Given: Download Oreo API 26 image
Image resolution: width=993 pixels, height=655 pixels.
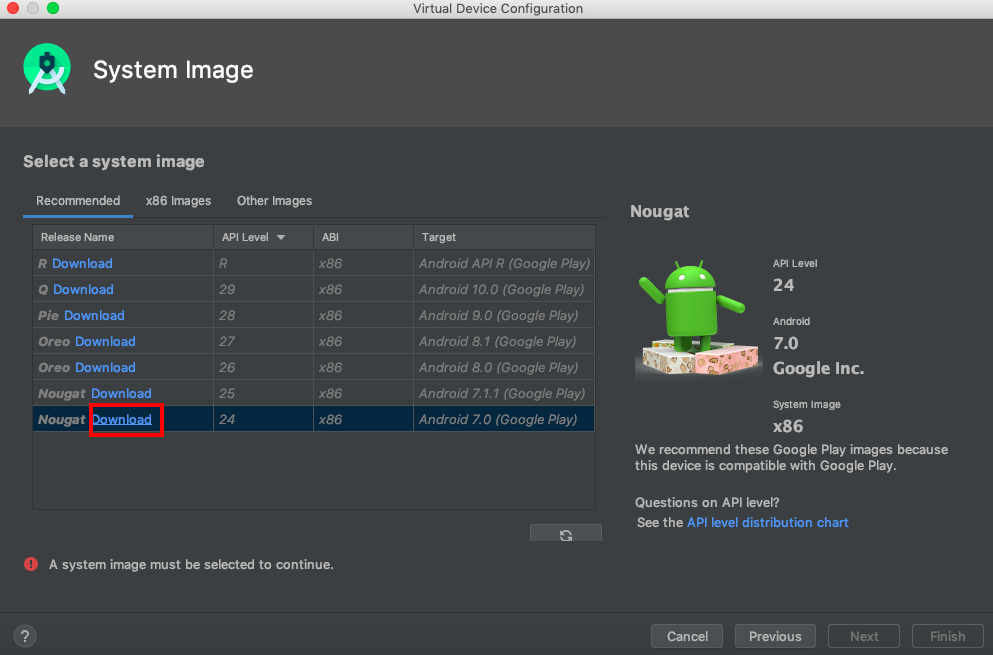Looking at the screenshot, I should [x=105, y=367].
